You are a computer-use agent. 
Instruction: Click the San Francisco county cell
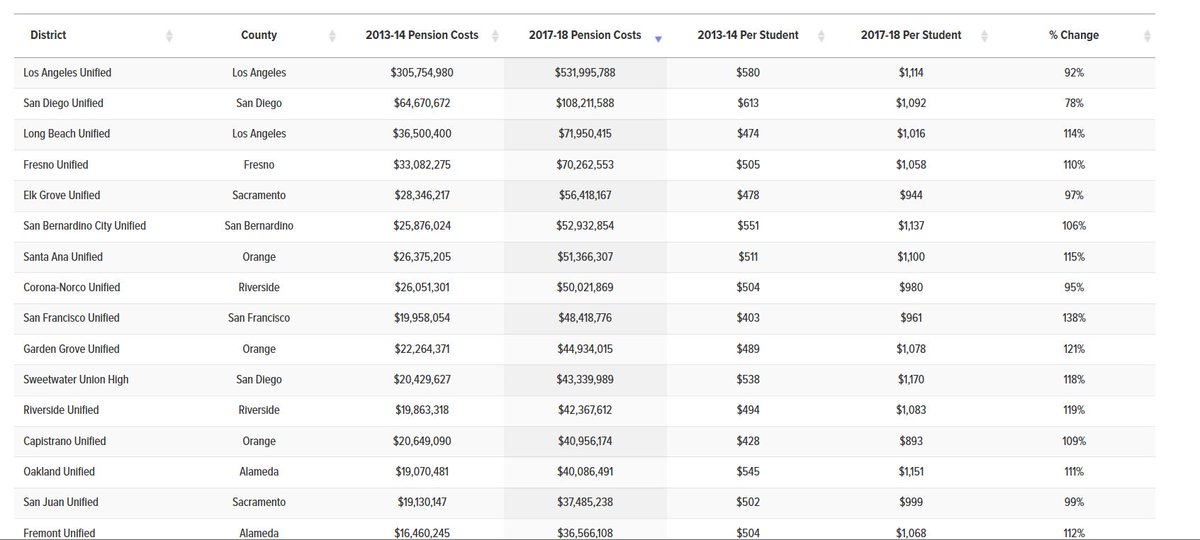(x=259, y=318)
